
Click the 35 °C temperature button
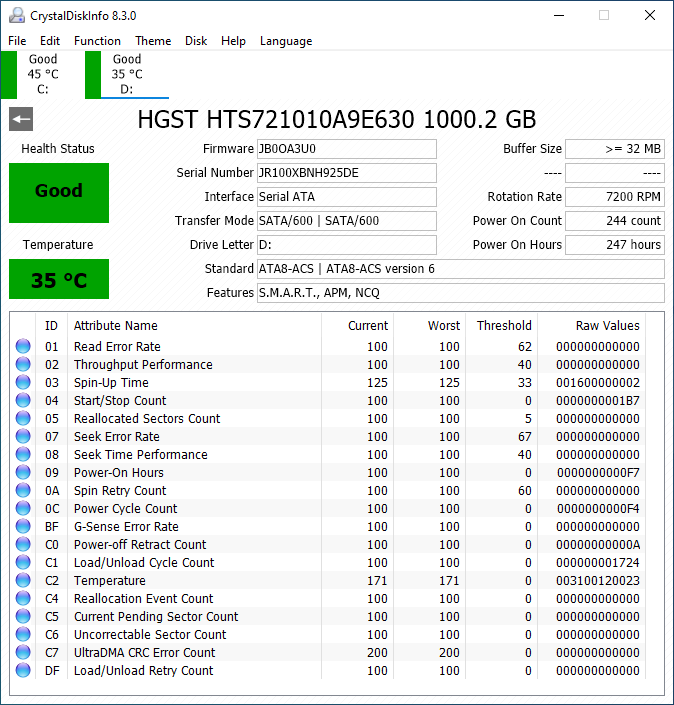[x=58, y=280]
